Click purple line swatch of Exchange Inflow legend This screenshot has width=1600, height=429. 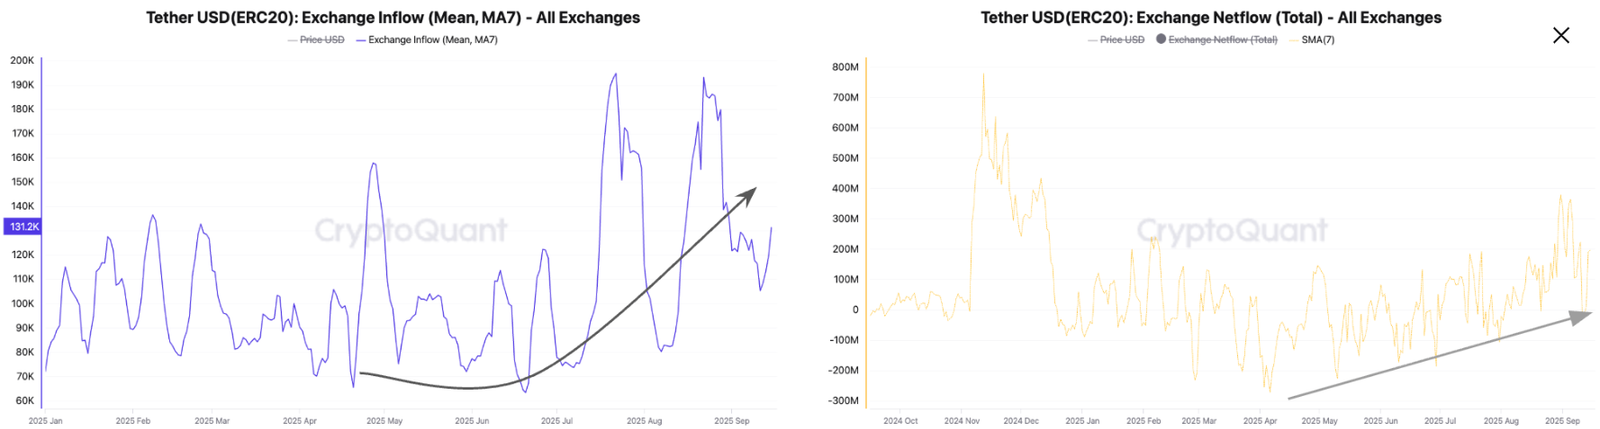click(x=361, y=40)
